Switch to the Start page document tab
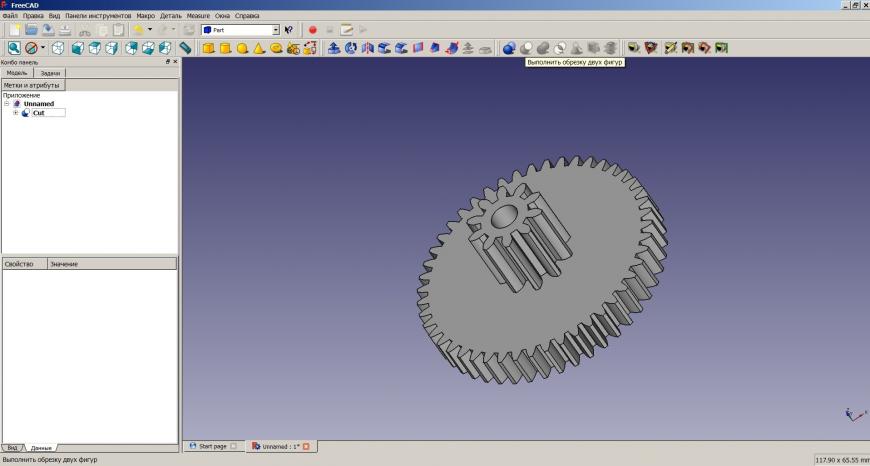The image size is (870, 466). (x=213, y=446)
